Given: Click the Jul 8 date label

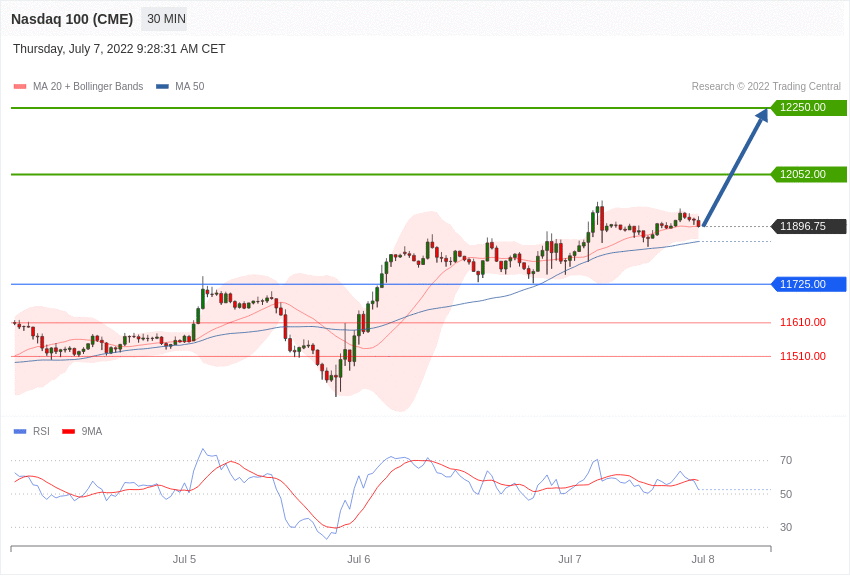Looking at the screenshot, I should 703,559.
